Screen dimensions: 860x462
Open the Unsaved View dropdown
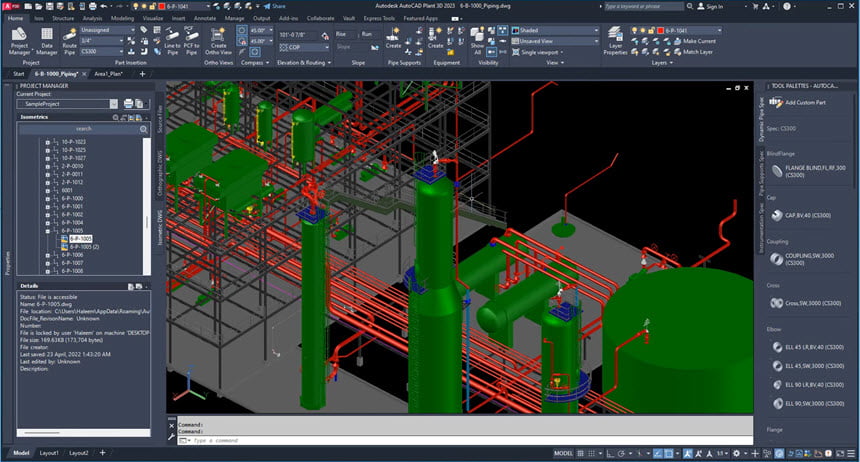pos(555,41)
